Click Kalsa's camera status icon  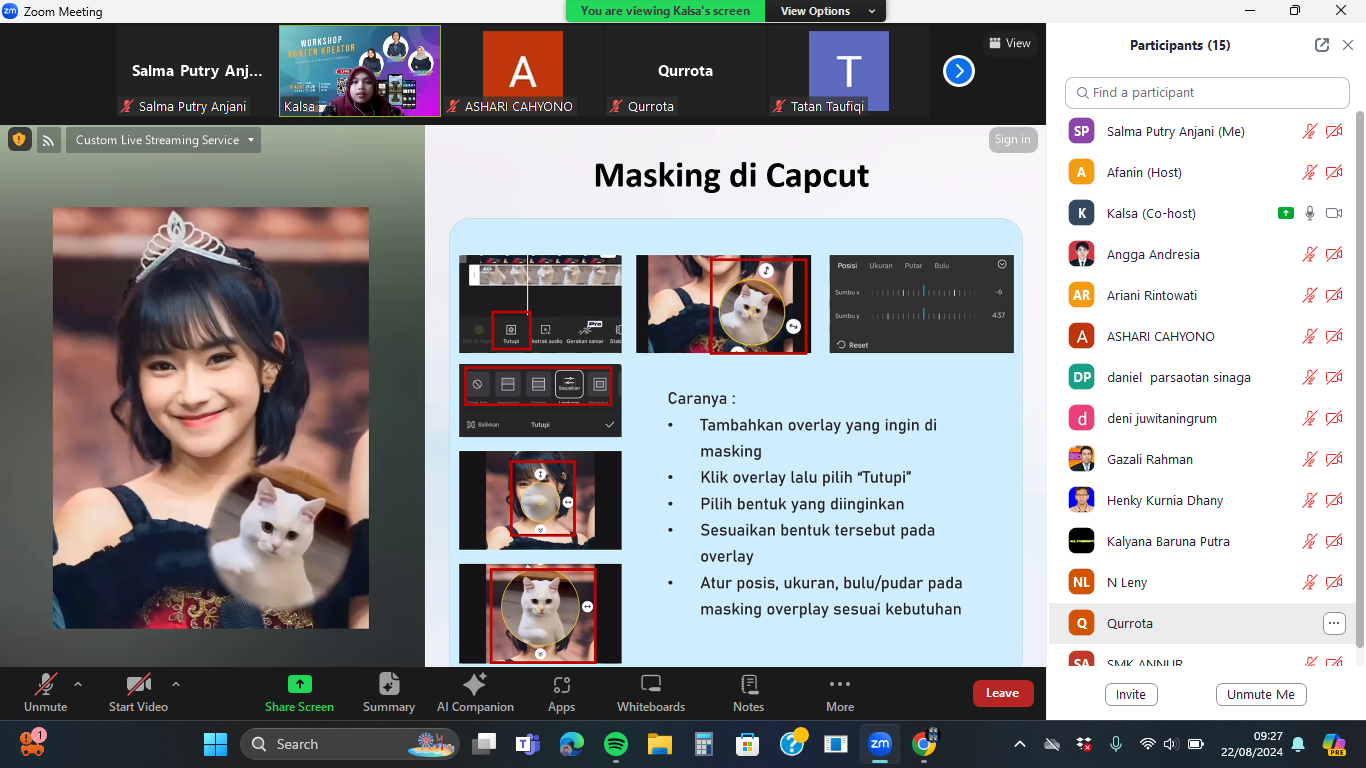click(1334, 213)
